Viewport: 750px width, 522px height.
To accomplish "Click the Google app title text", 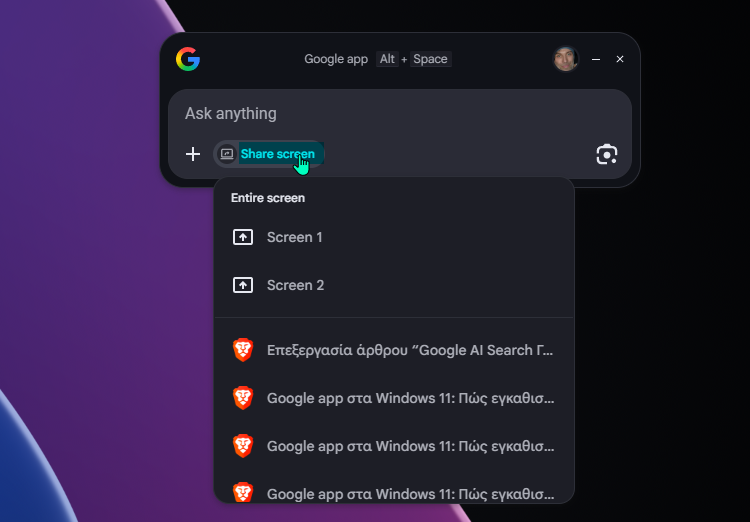I will coord(336,59).
